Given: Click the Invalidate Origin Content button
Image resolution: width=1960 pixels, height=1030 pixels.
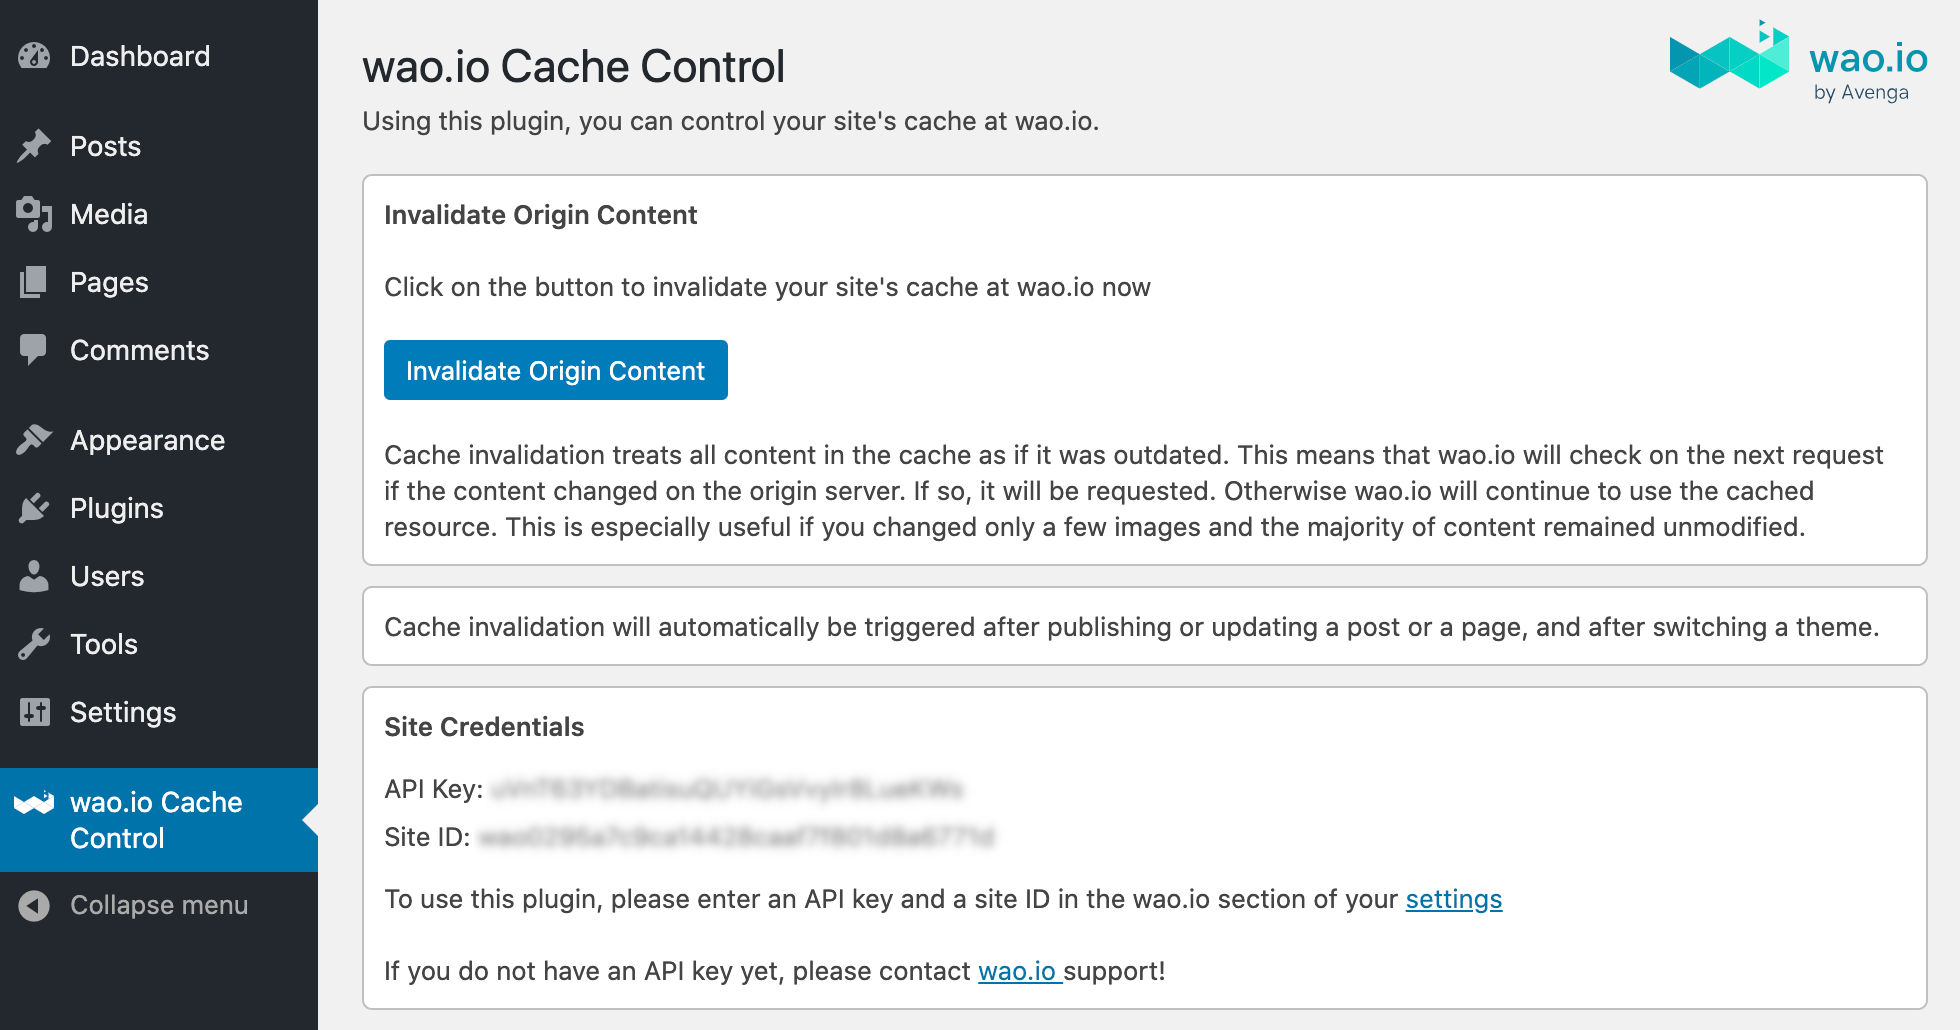Looking at the screenshot, I should (x=556, y=370).
